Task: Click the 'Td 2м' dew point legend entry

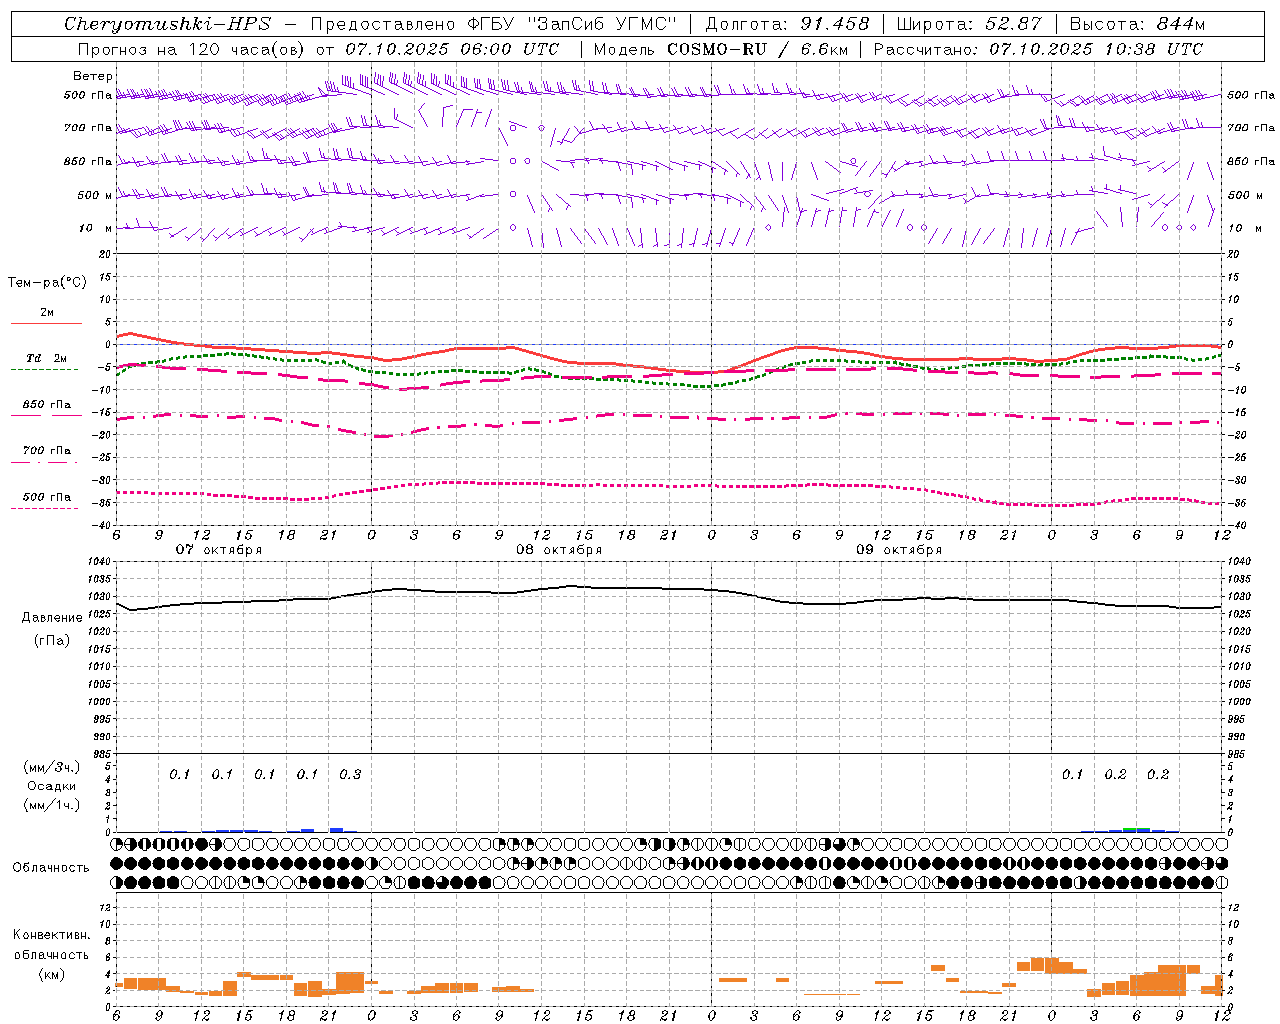Action: coord(47,358)
